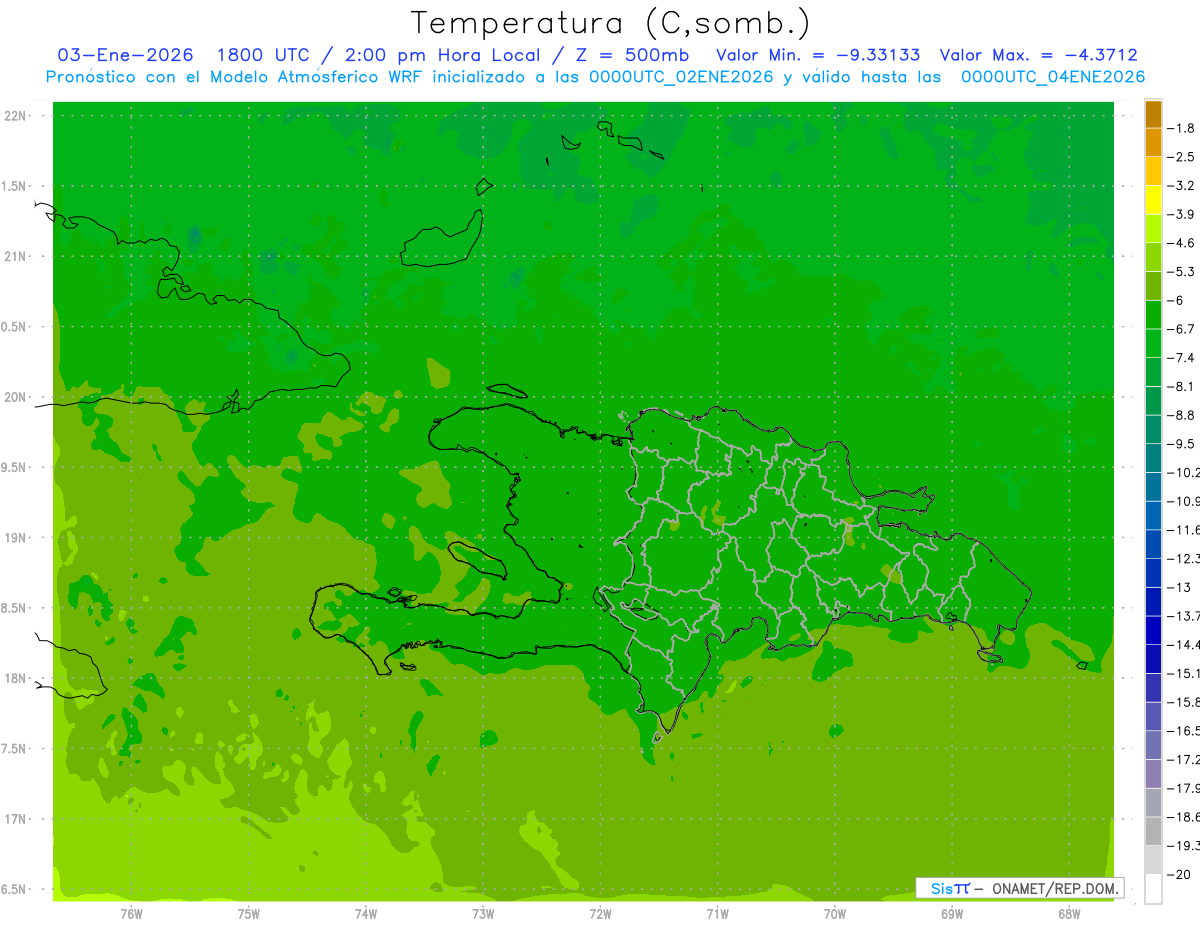Pick the orange swatch between -1.8 and -2.5
The width and height of the screenshot is (1200, 927).
[1153, 143]
